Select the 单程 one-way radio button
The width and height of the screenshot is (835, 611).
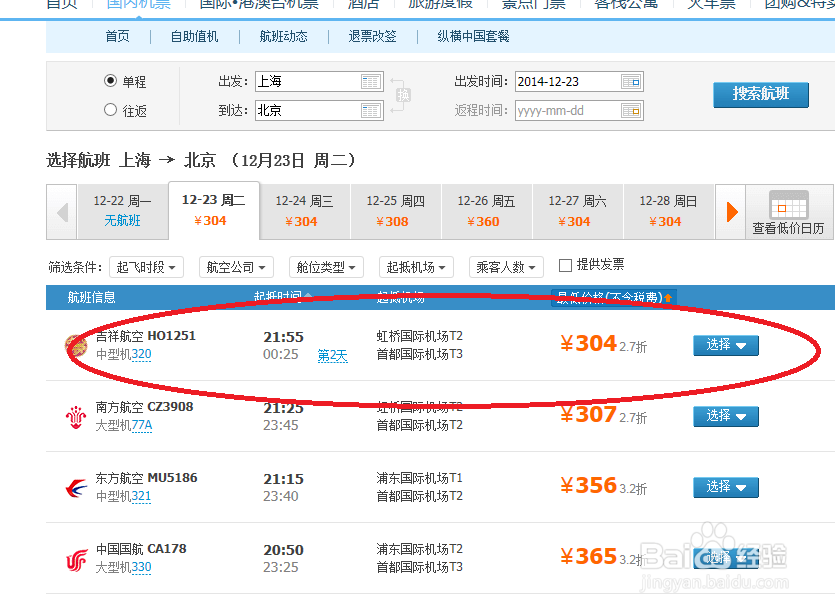point(110,80)
